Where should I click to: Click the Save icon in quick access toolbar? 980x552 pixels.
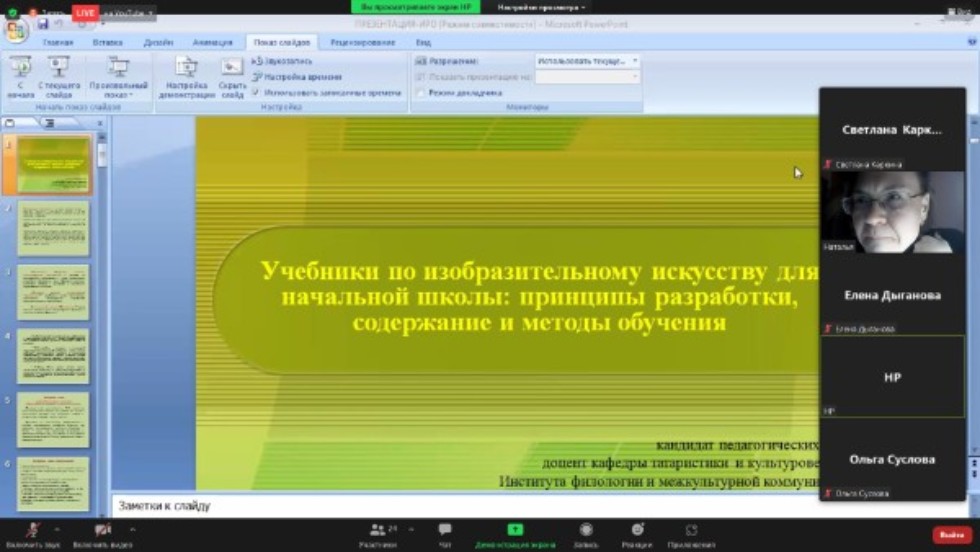[42, 24]
